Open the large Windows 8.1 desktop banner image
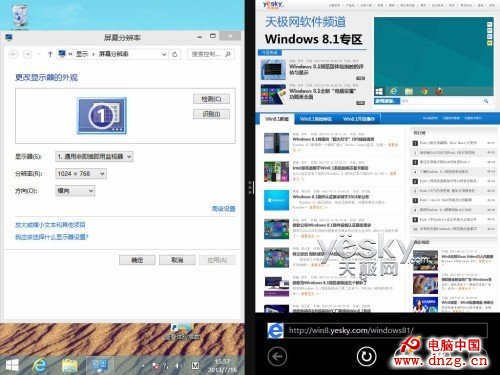The image size is (500, 375). 433,57
